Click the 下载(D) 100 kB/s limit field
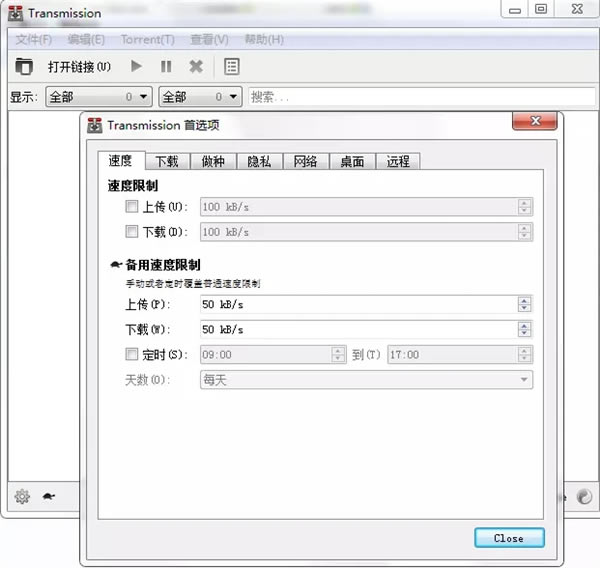600x568 pixels. pos(366,232)
